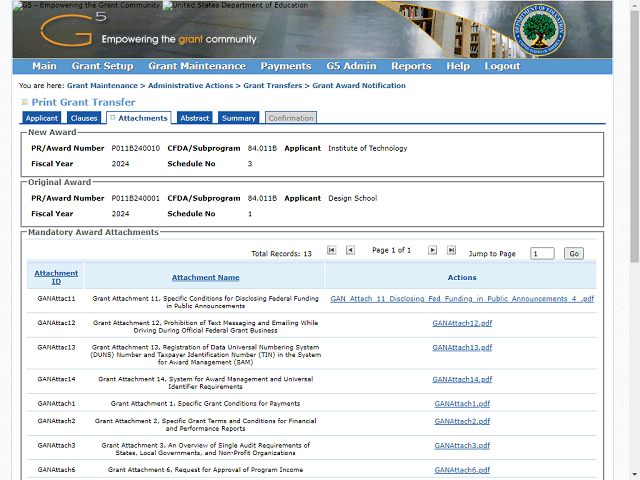Sort by Attachment Name column header
640x480 pixels.
205,277
